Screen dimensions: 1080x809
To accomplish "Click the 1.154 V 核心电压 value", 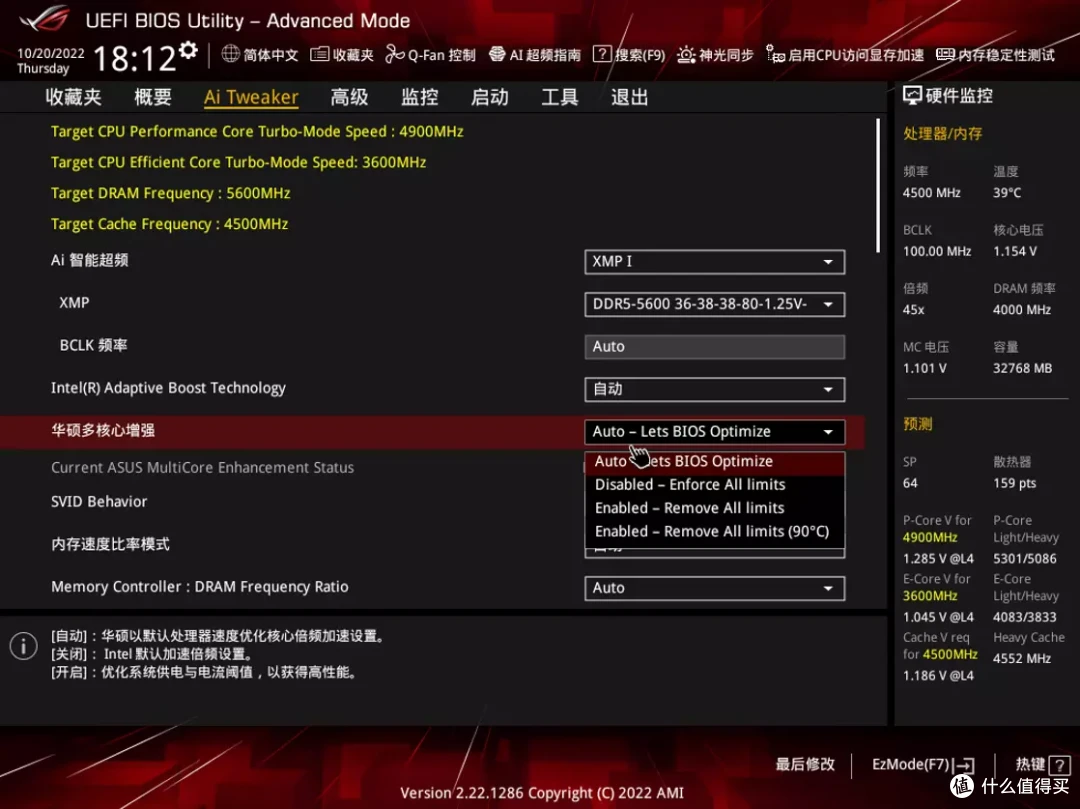I will click(1015, 251).
